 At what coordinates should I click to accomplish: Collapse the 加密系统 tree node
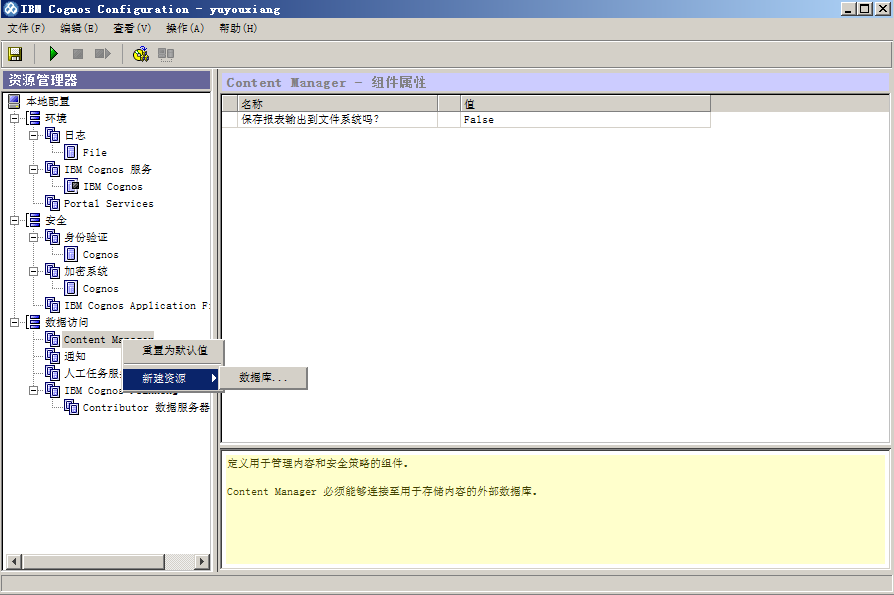(34, 271)
